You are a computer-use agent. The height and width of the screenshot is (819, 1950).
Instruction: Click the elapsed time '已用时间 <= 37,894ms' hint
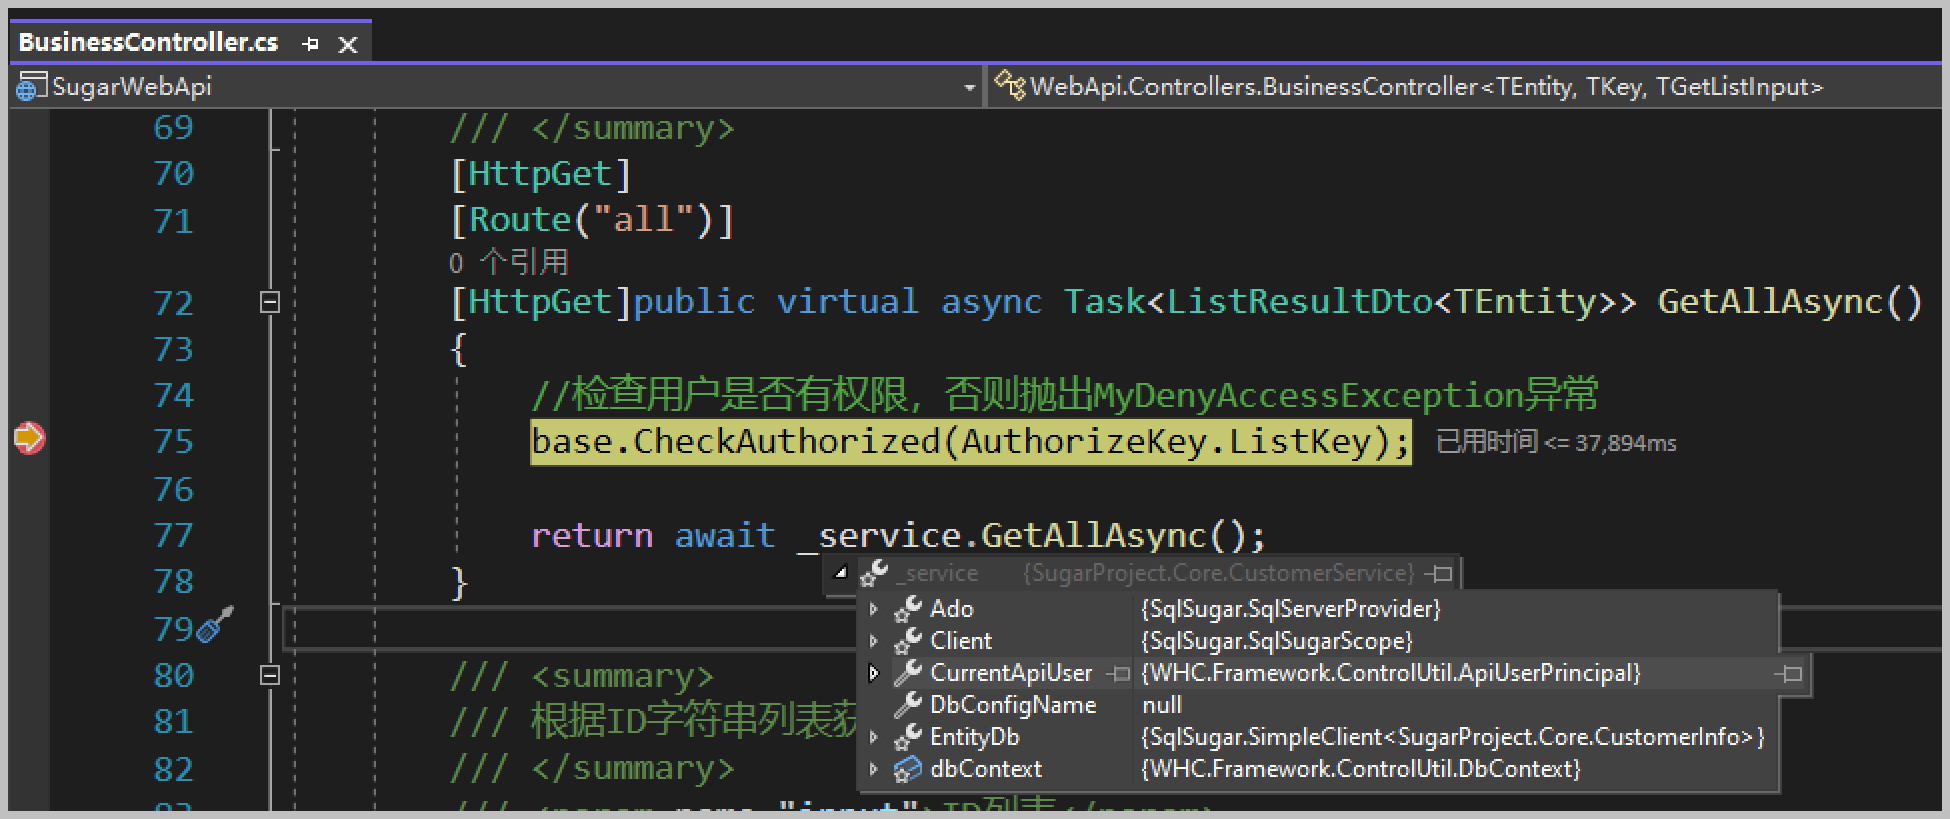(1556, 442)
